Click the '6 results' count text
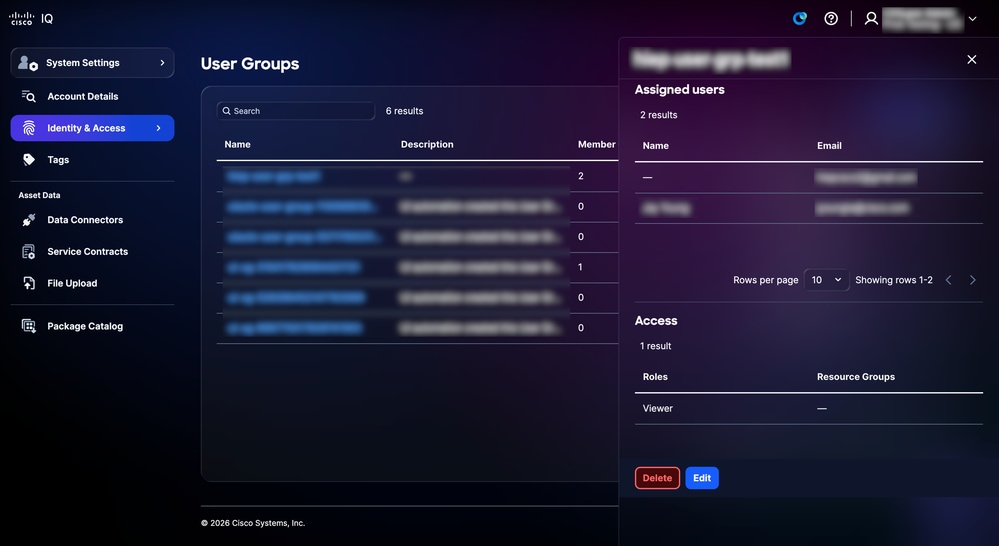The width and height of the screenshot is (999, 546). pos(405,111)
